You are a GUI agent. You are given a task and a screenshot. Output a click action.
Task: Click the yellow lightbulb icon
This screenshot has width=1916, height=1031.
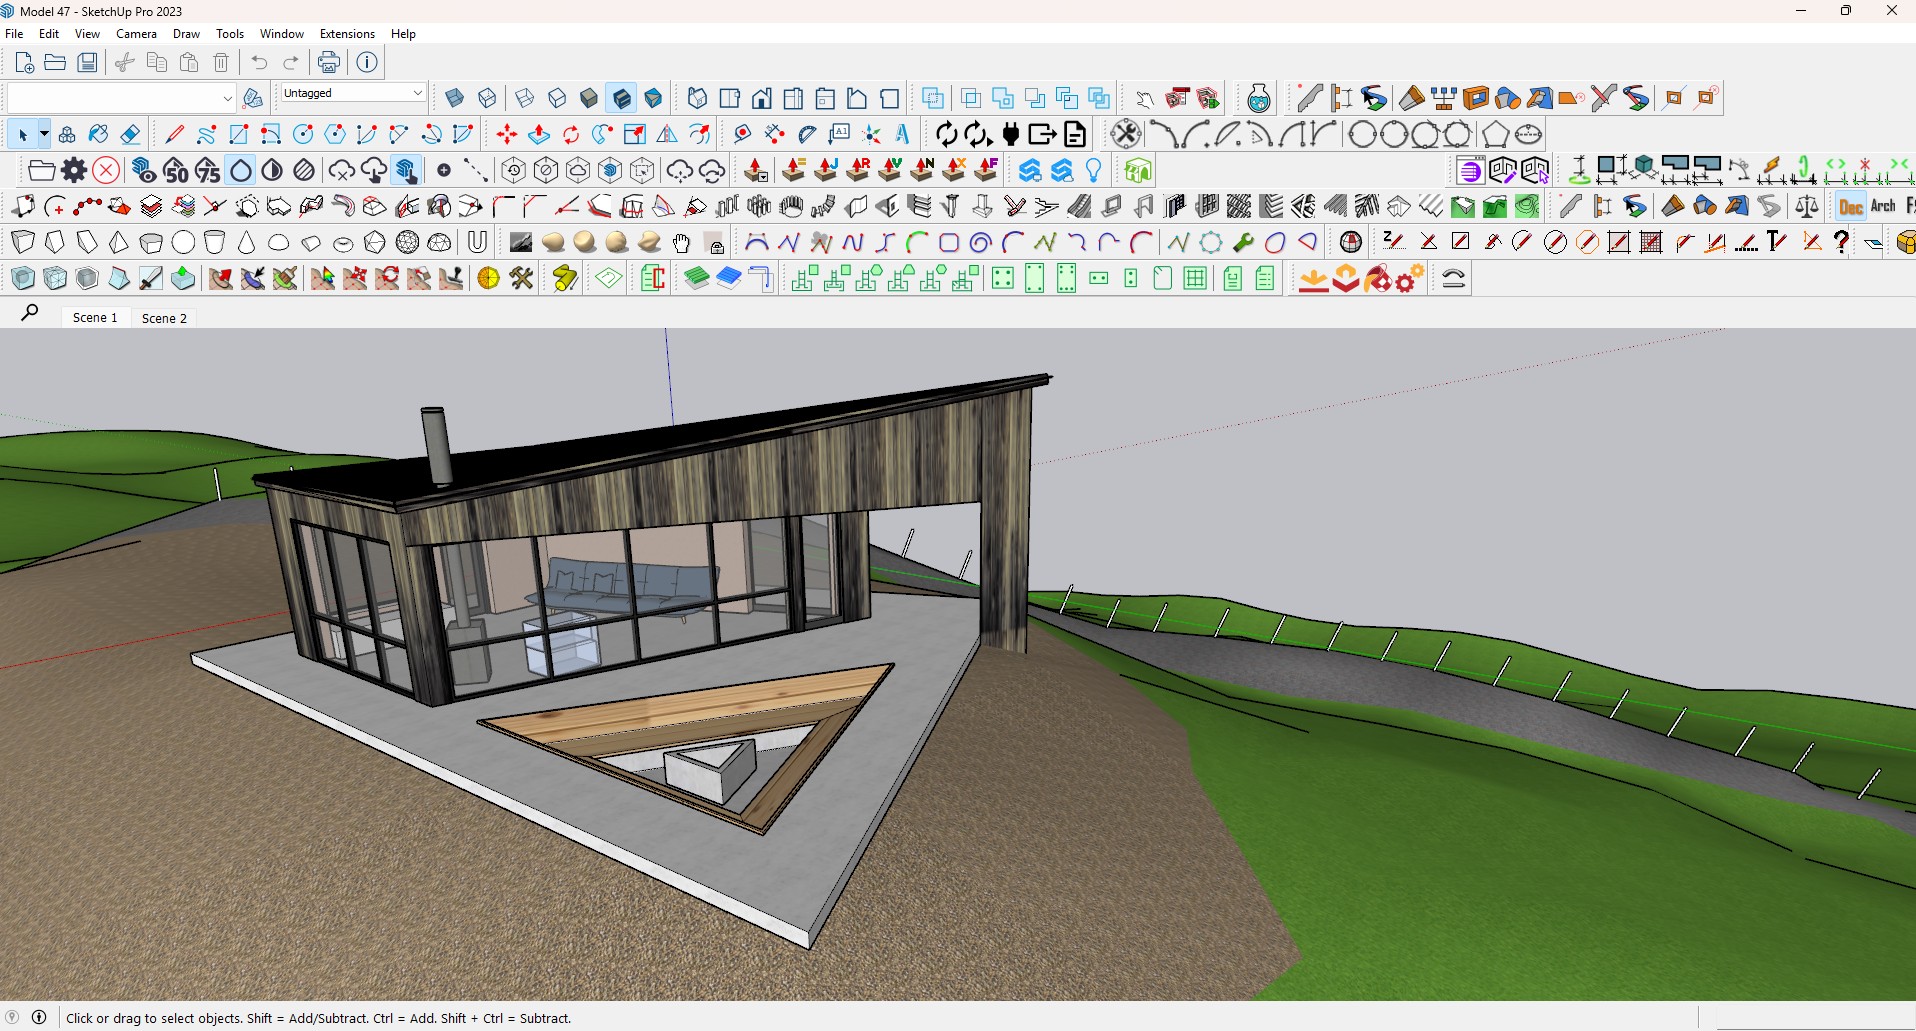tap(1094, 170)
